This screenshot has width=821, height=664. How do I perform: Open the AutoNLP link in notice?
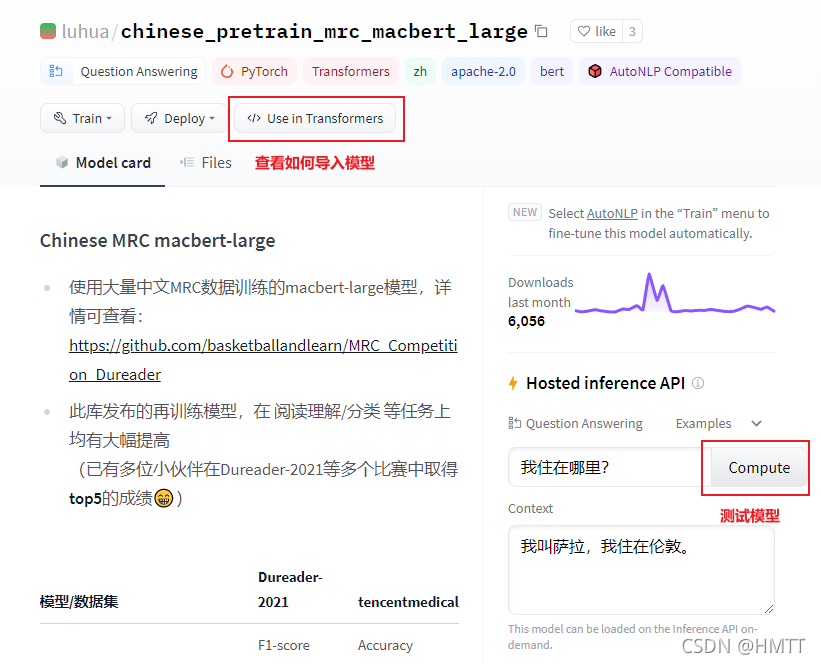(x=612, y=214)
